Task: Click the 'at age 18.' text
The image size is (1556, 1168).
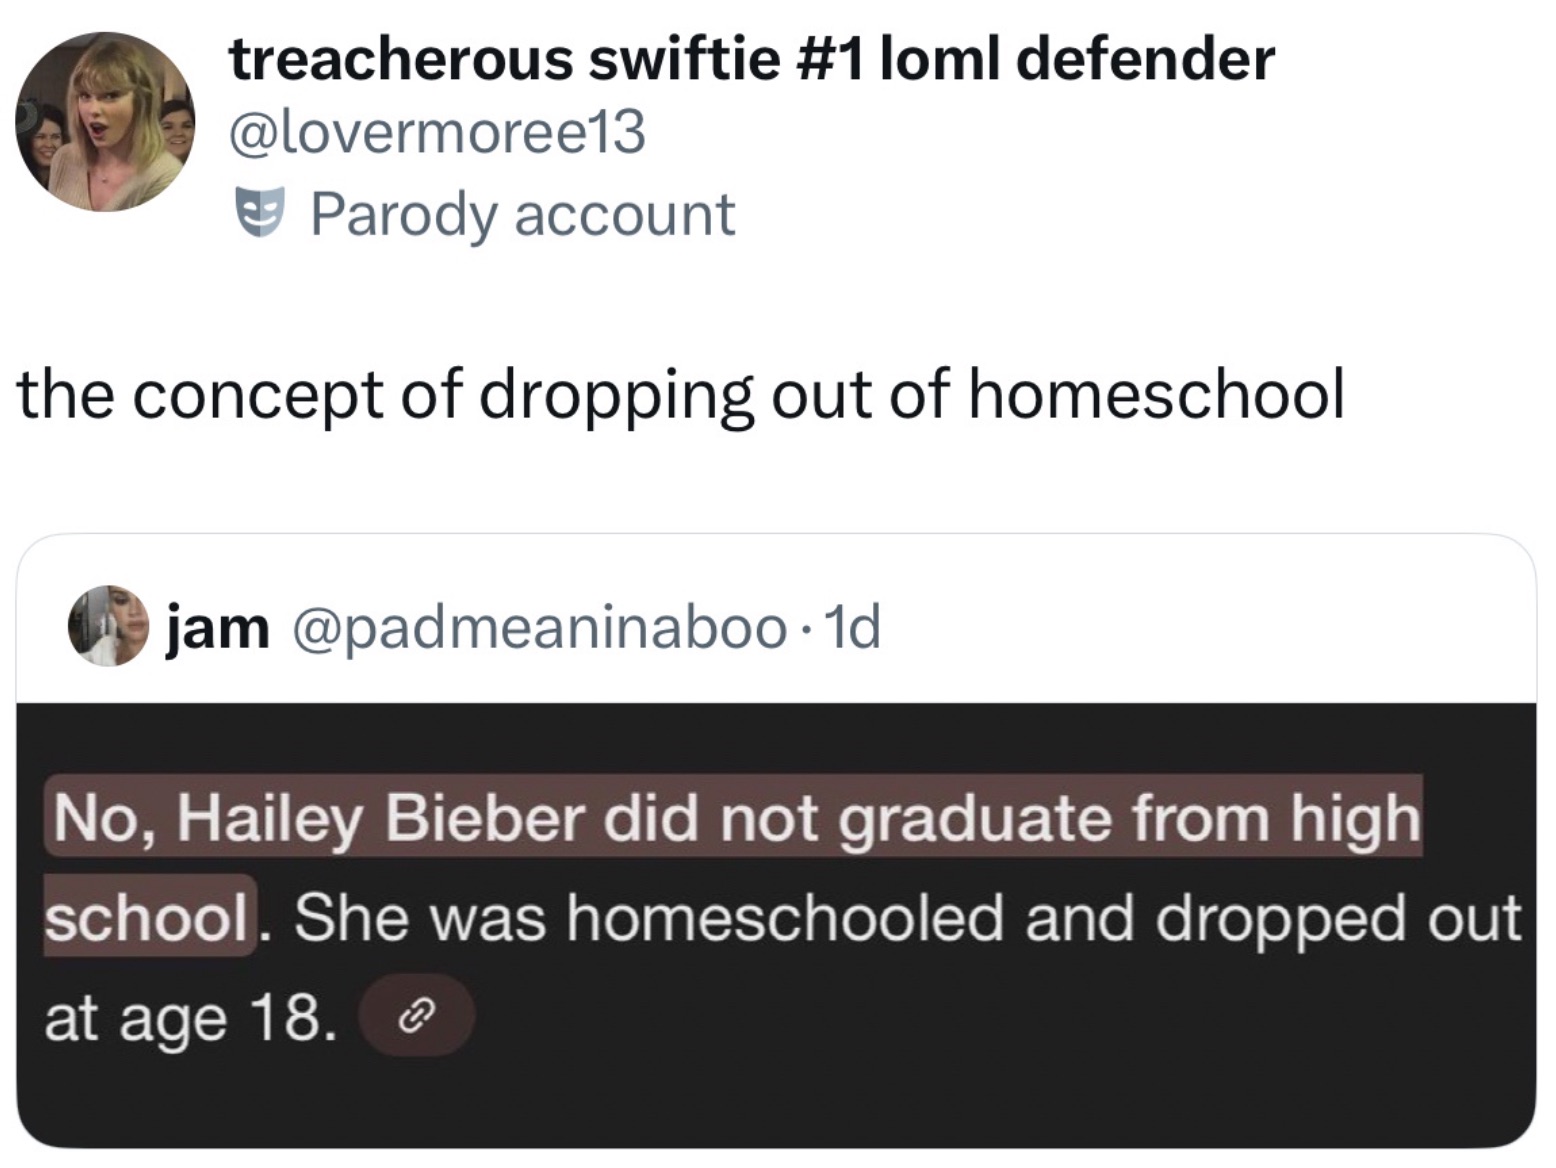Action: tap(186, 1018)
